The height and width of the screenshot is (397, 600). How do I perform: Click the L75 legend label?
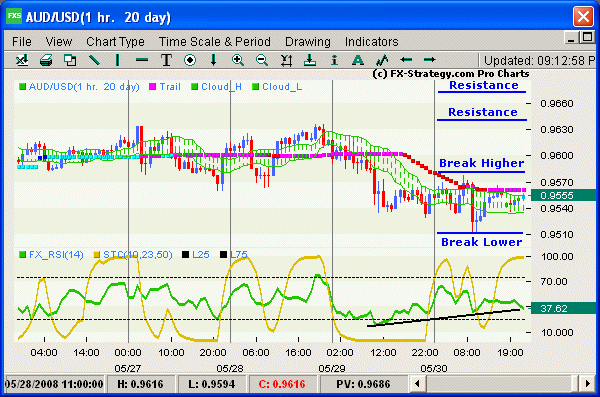tap(239, 255)
